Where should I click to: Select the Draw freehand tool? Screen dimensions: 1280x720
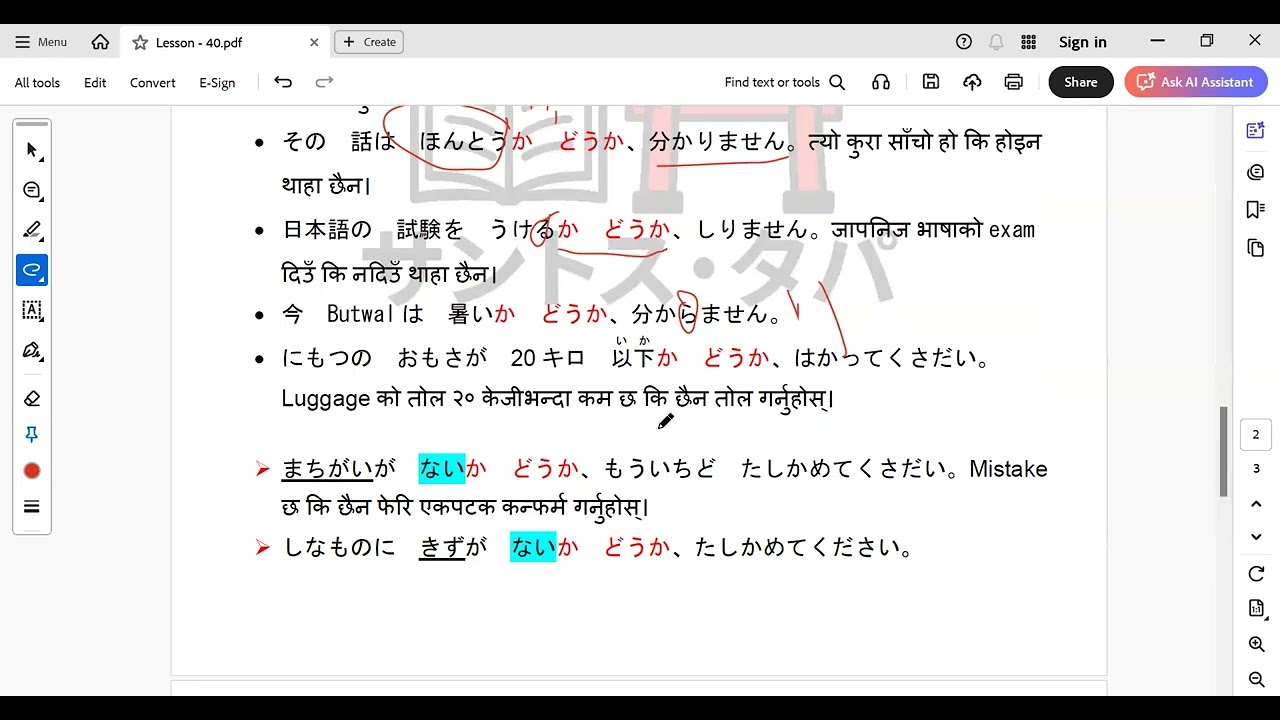pos(32,270)
